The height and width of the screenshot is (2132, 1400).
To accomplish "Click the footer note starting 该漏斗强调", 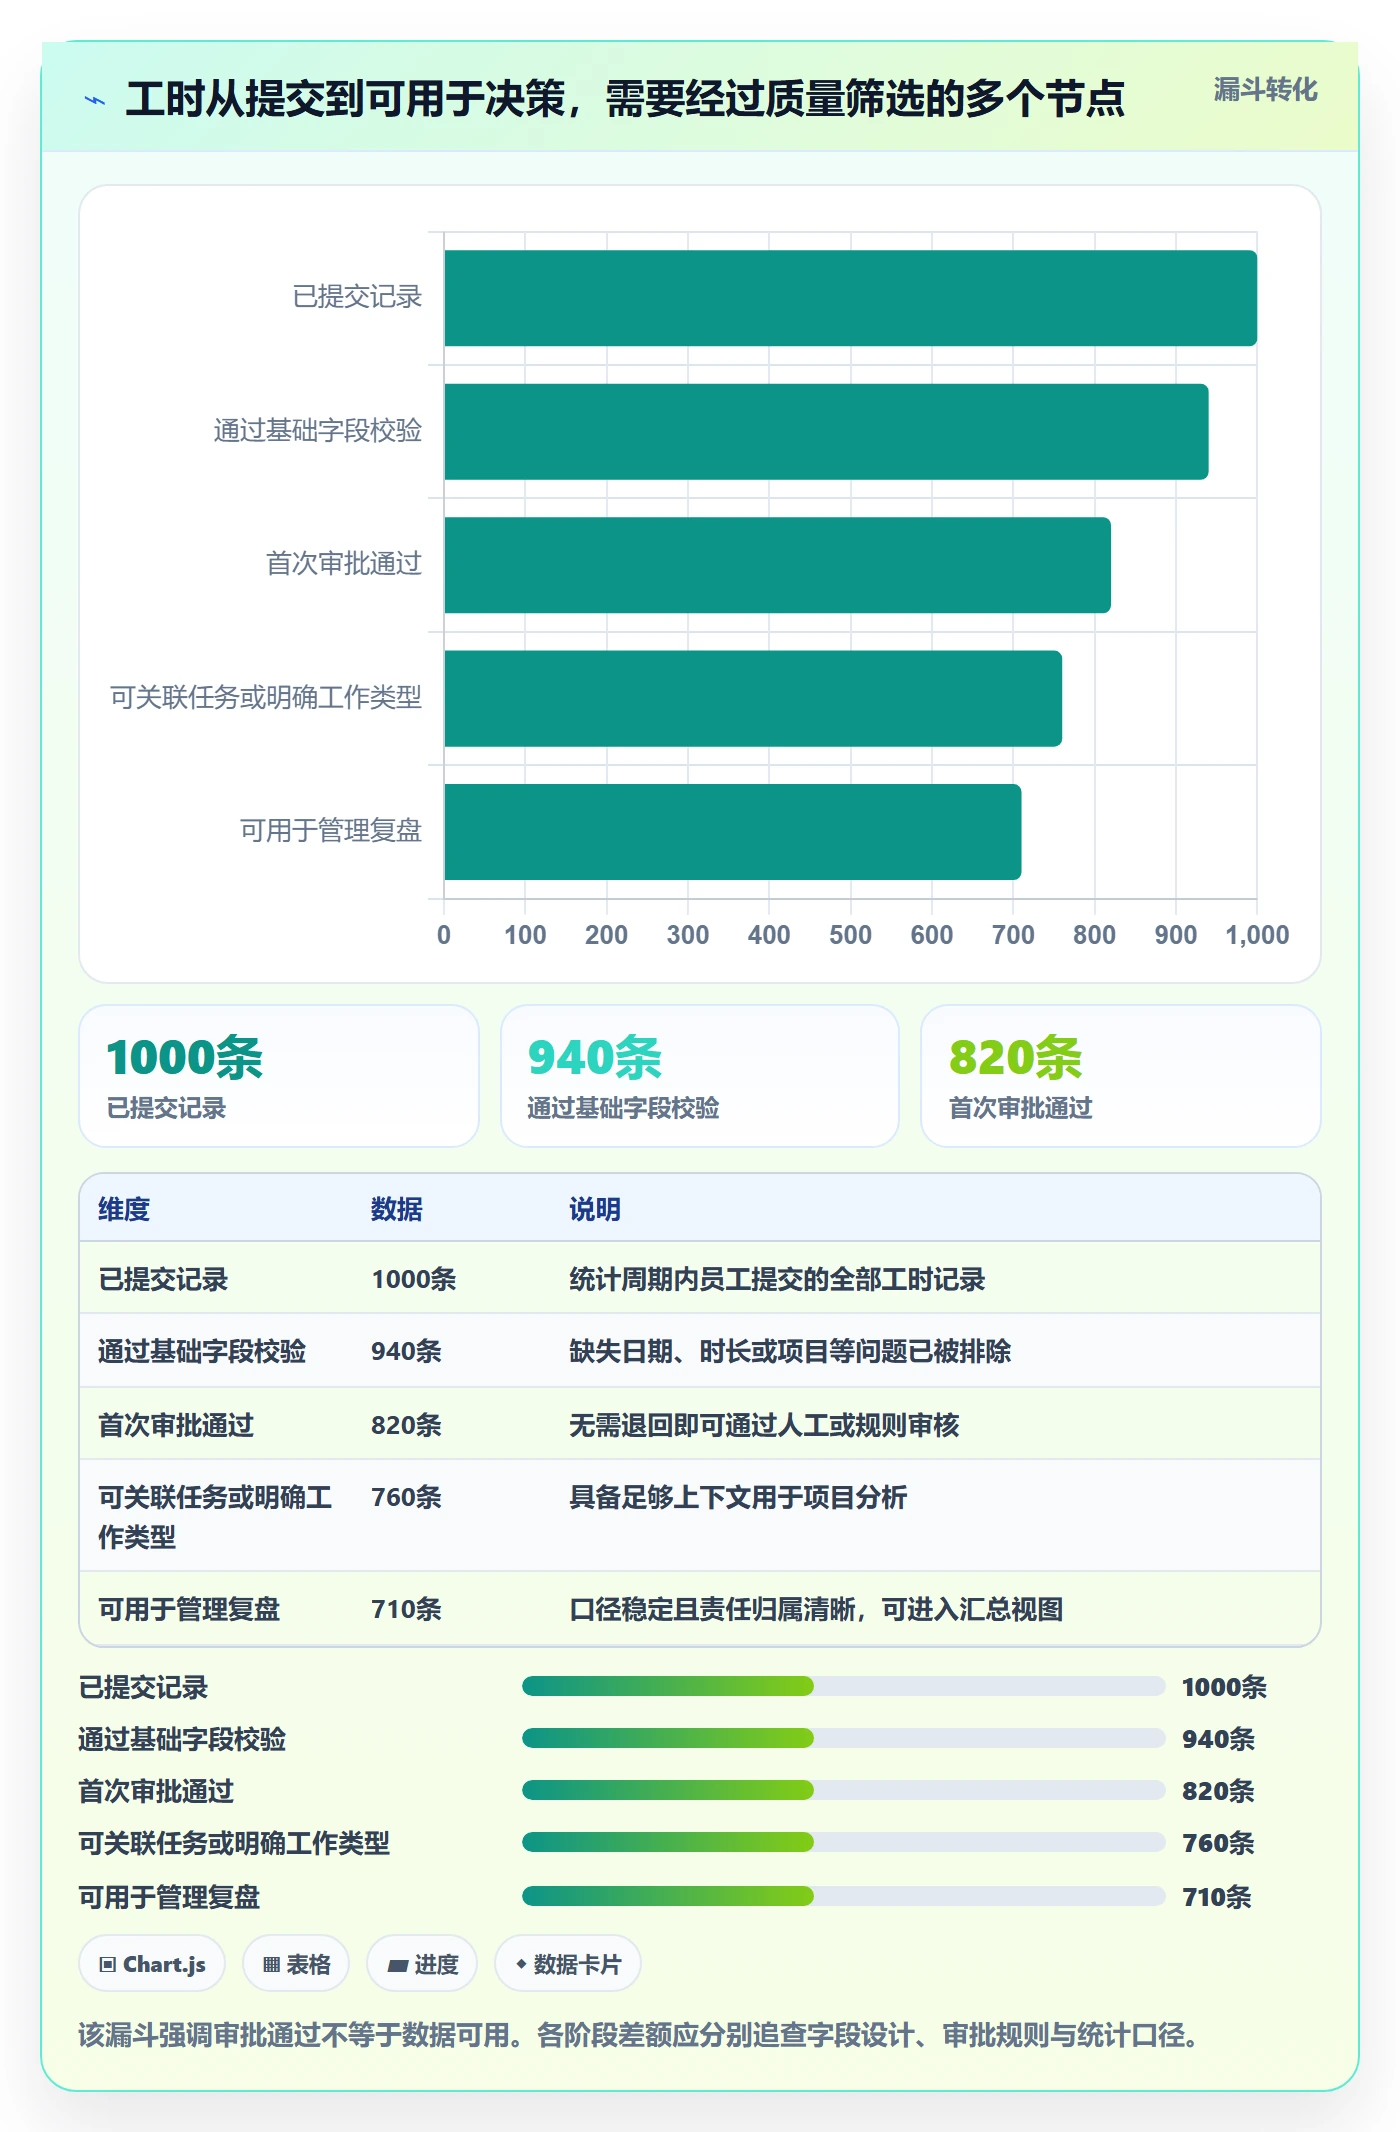I will click(640, 2035).
